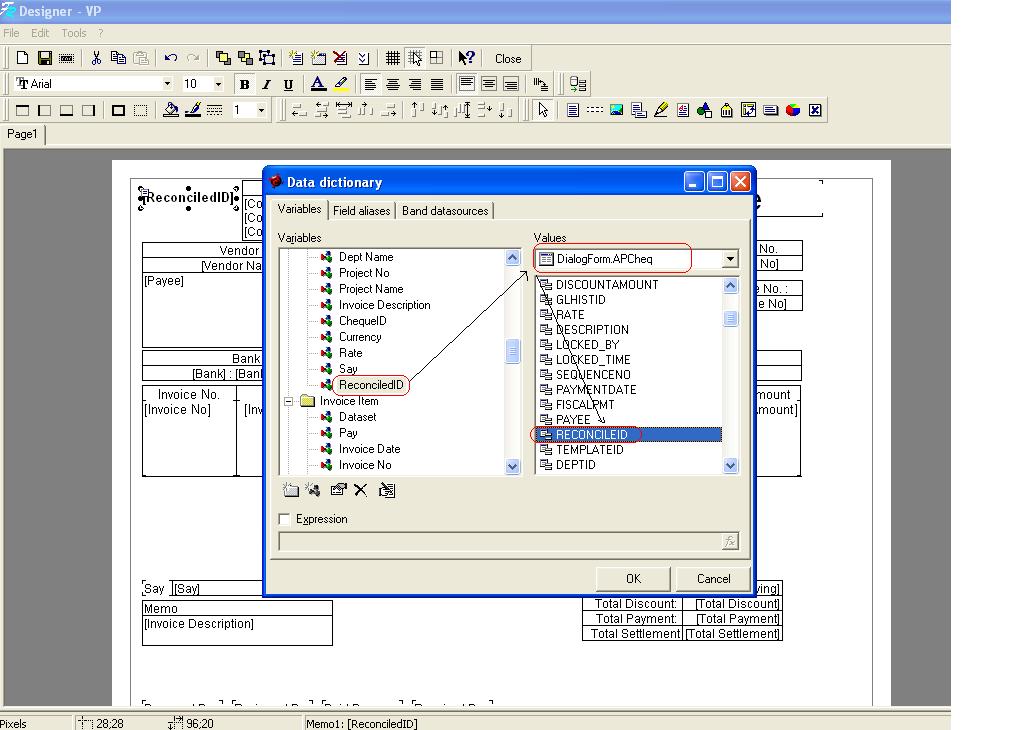Open the DialogForm.APCheq values dropdown
Viewport: 1024px width, 730px height.
[x=729, y=258]
